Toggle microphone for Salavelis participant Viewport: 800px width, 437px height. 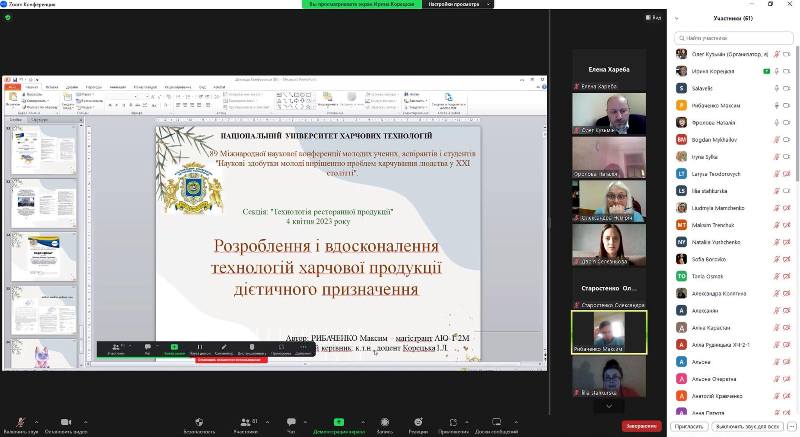click(777, 88)
